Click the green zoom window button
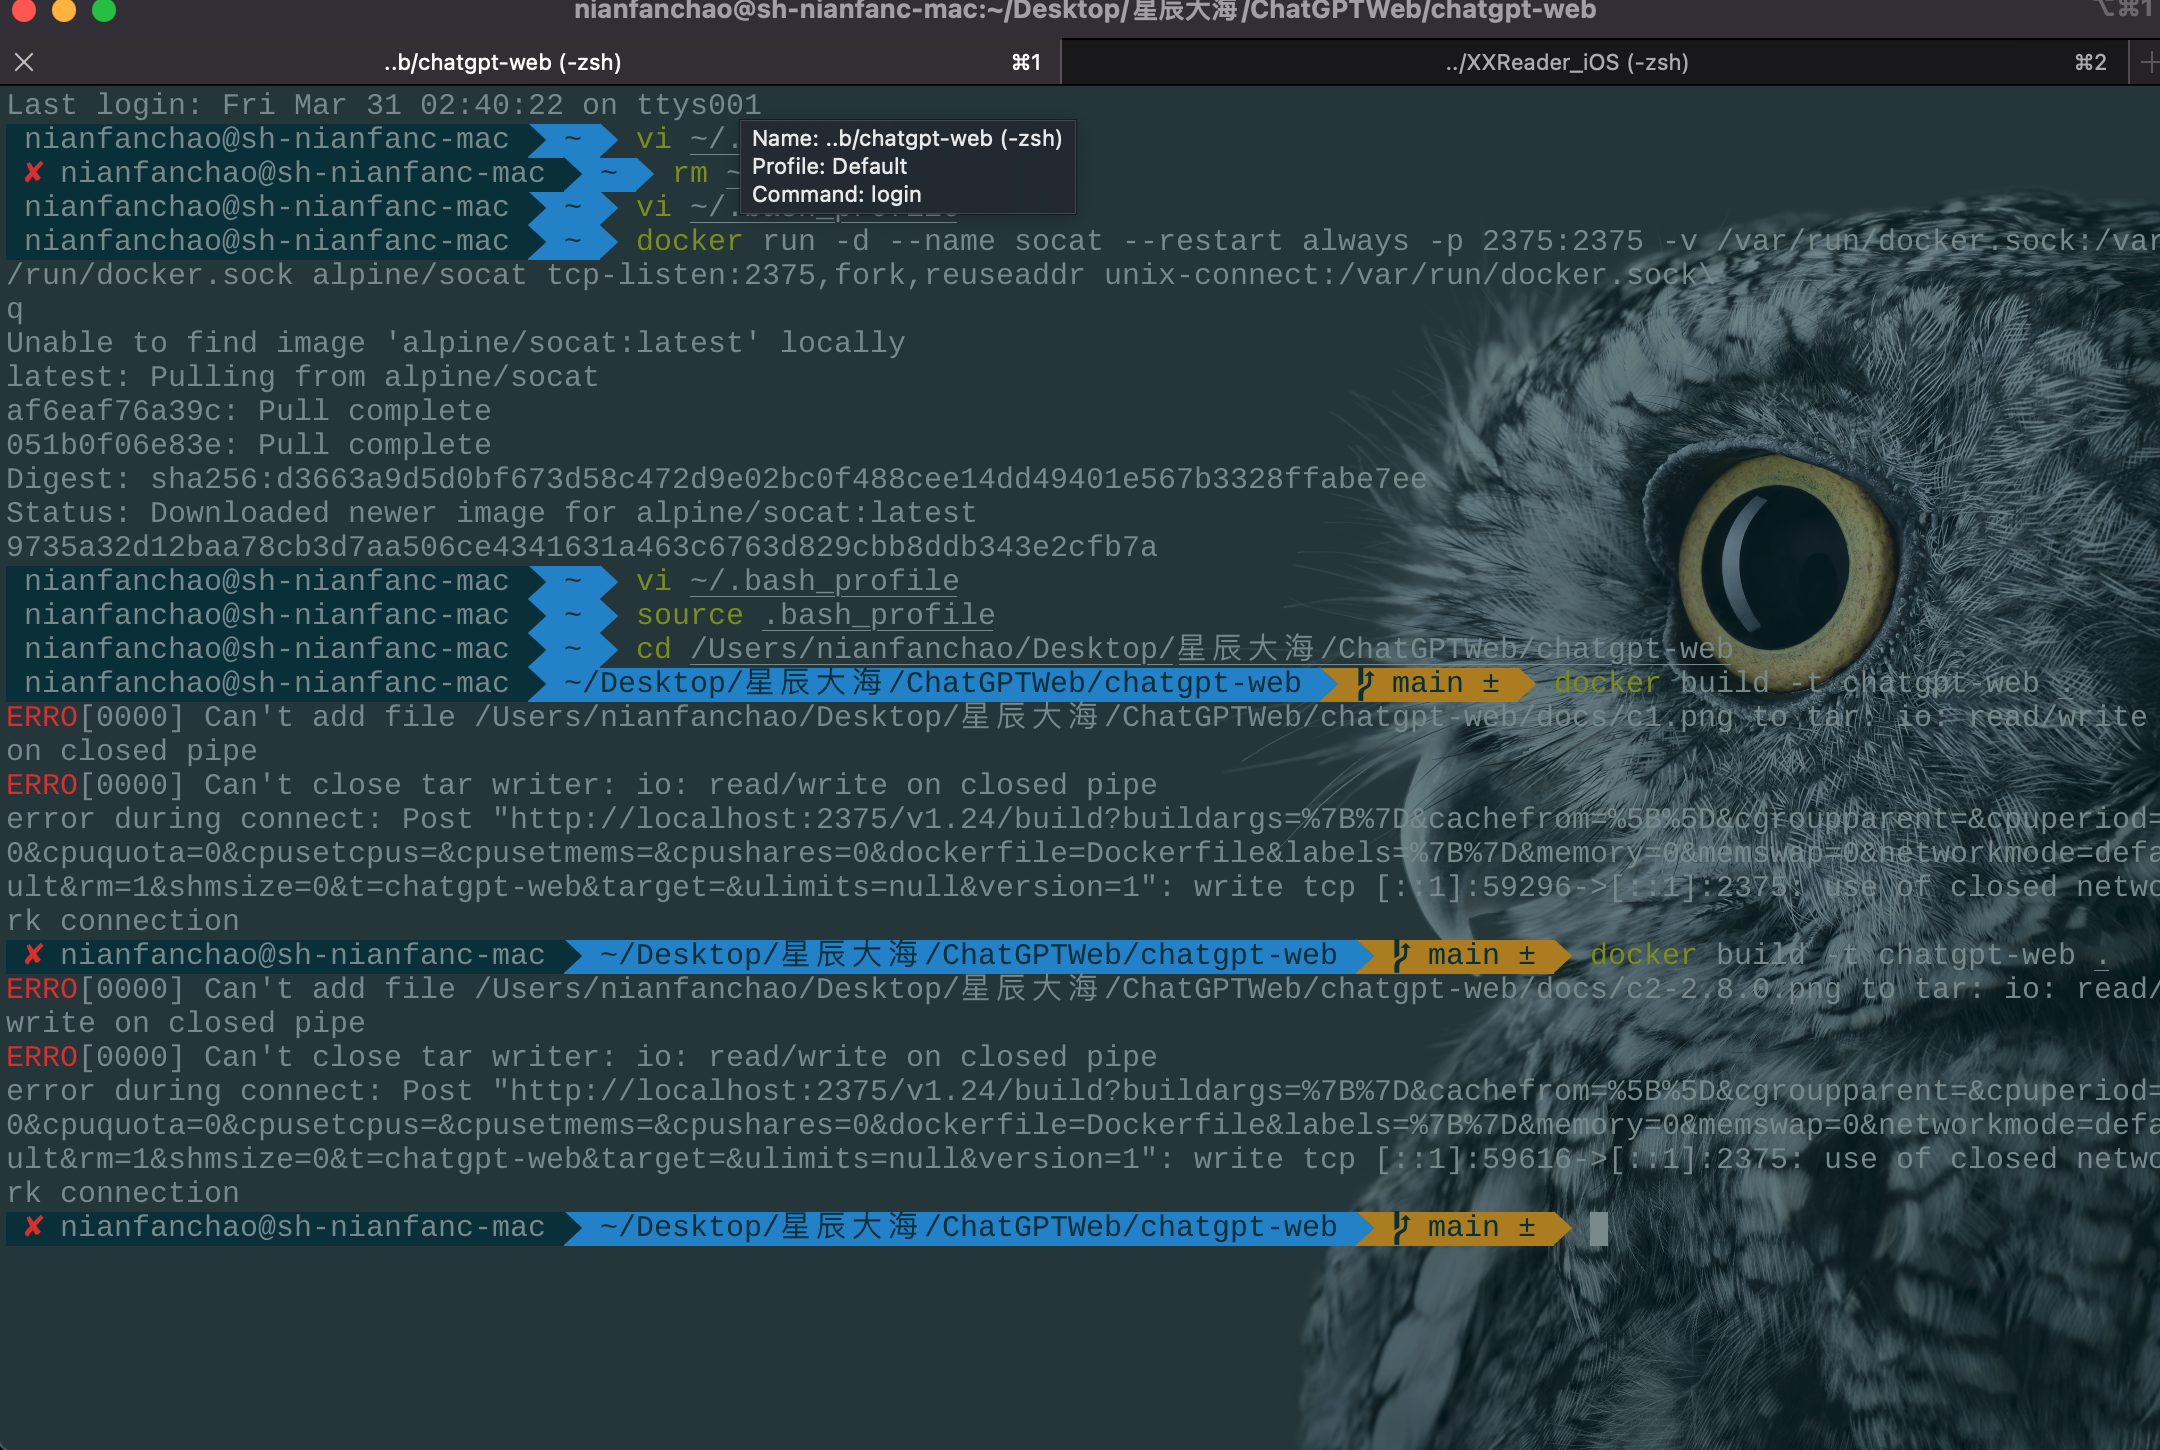 tap(104, 10)
